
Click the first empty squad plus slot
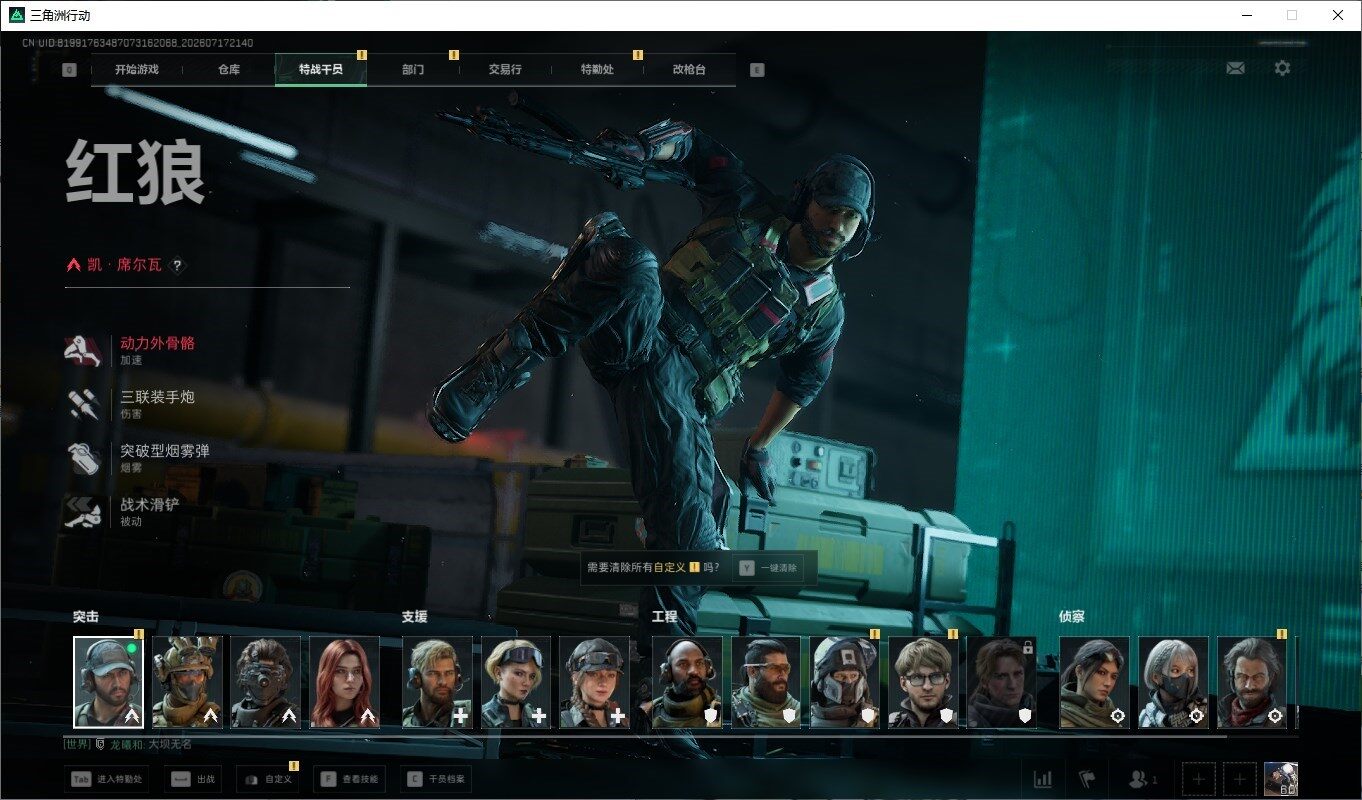tap(1199, 778)
